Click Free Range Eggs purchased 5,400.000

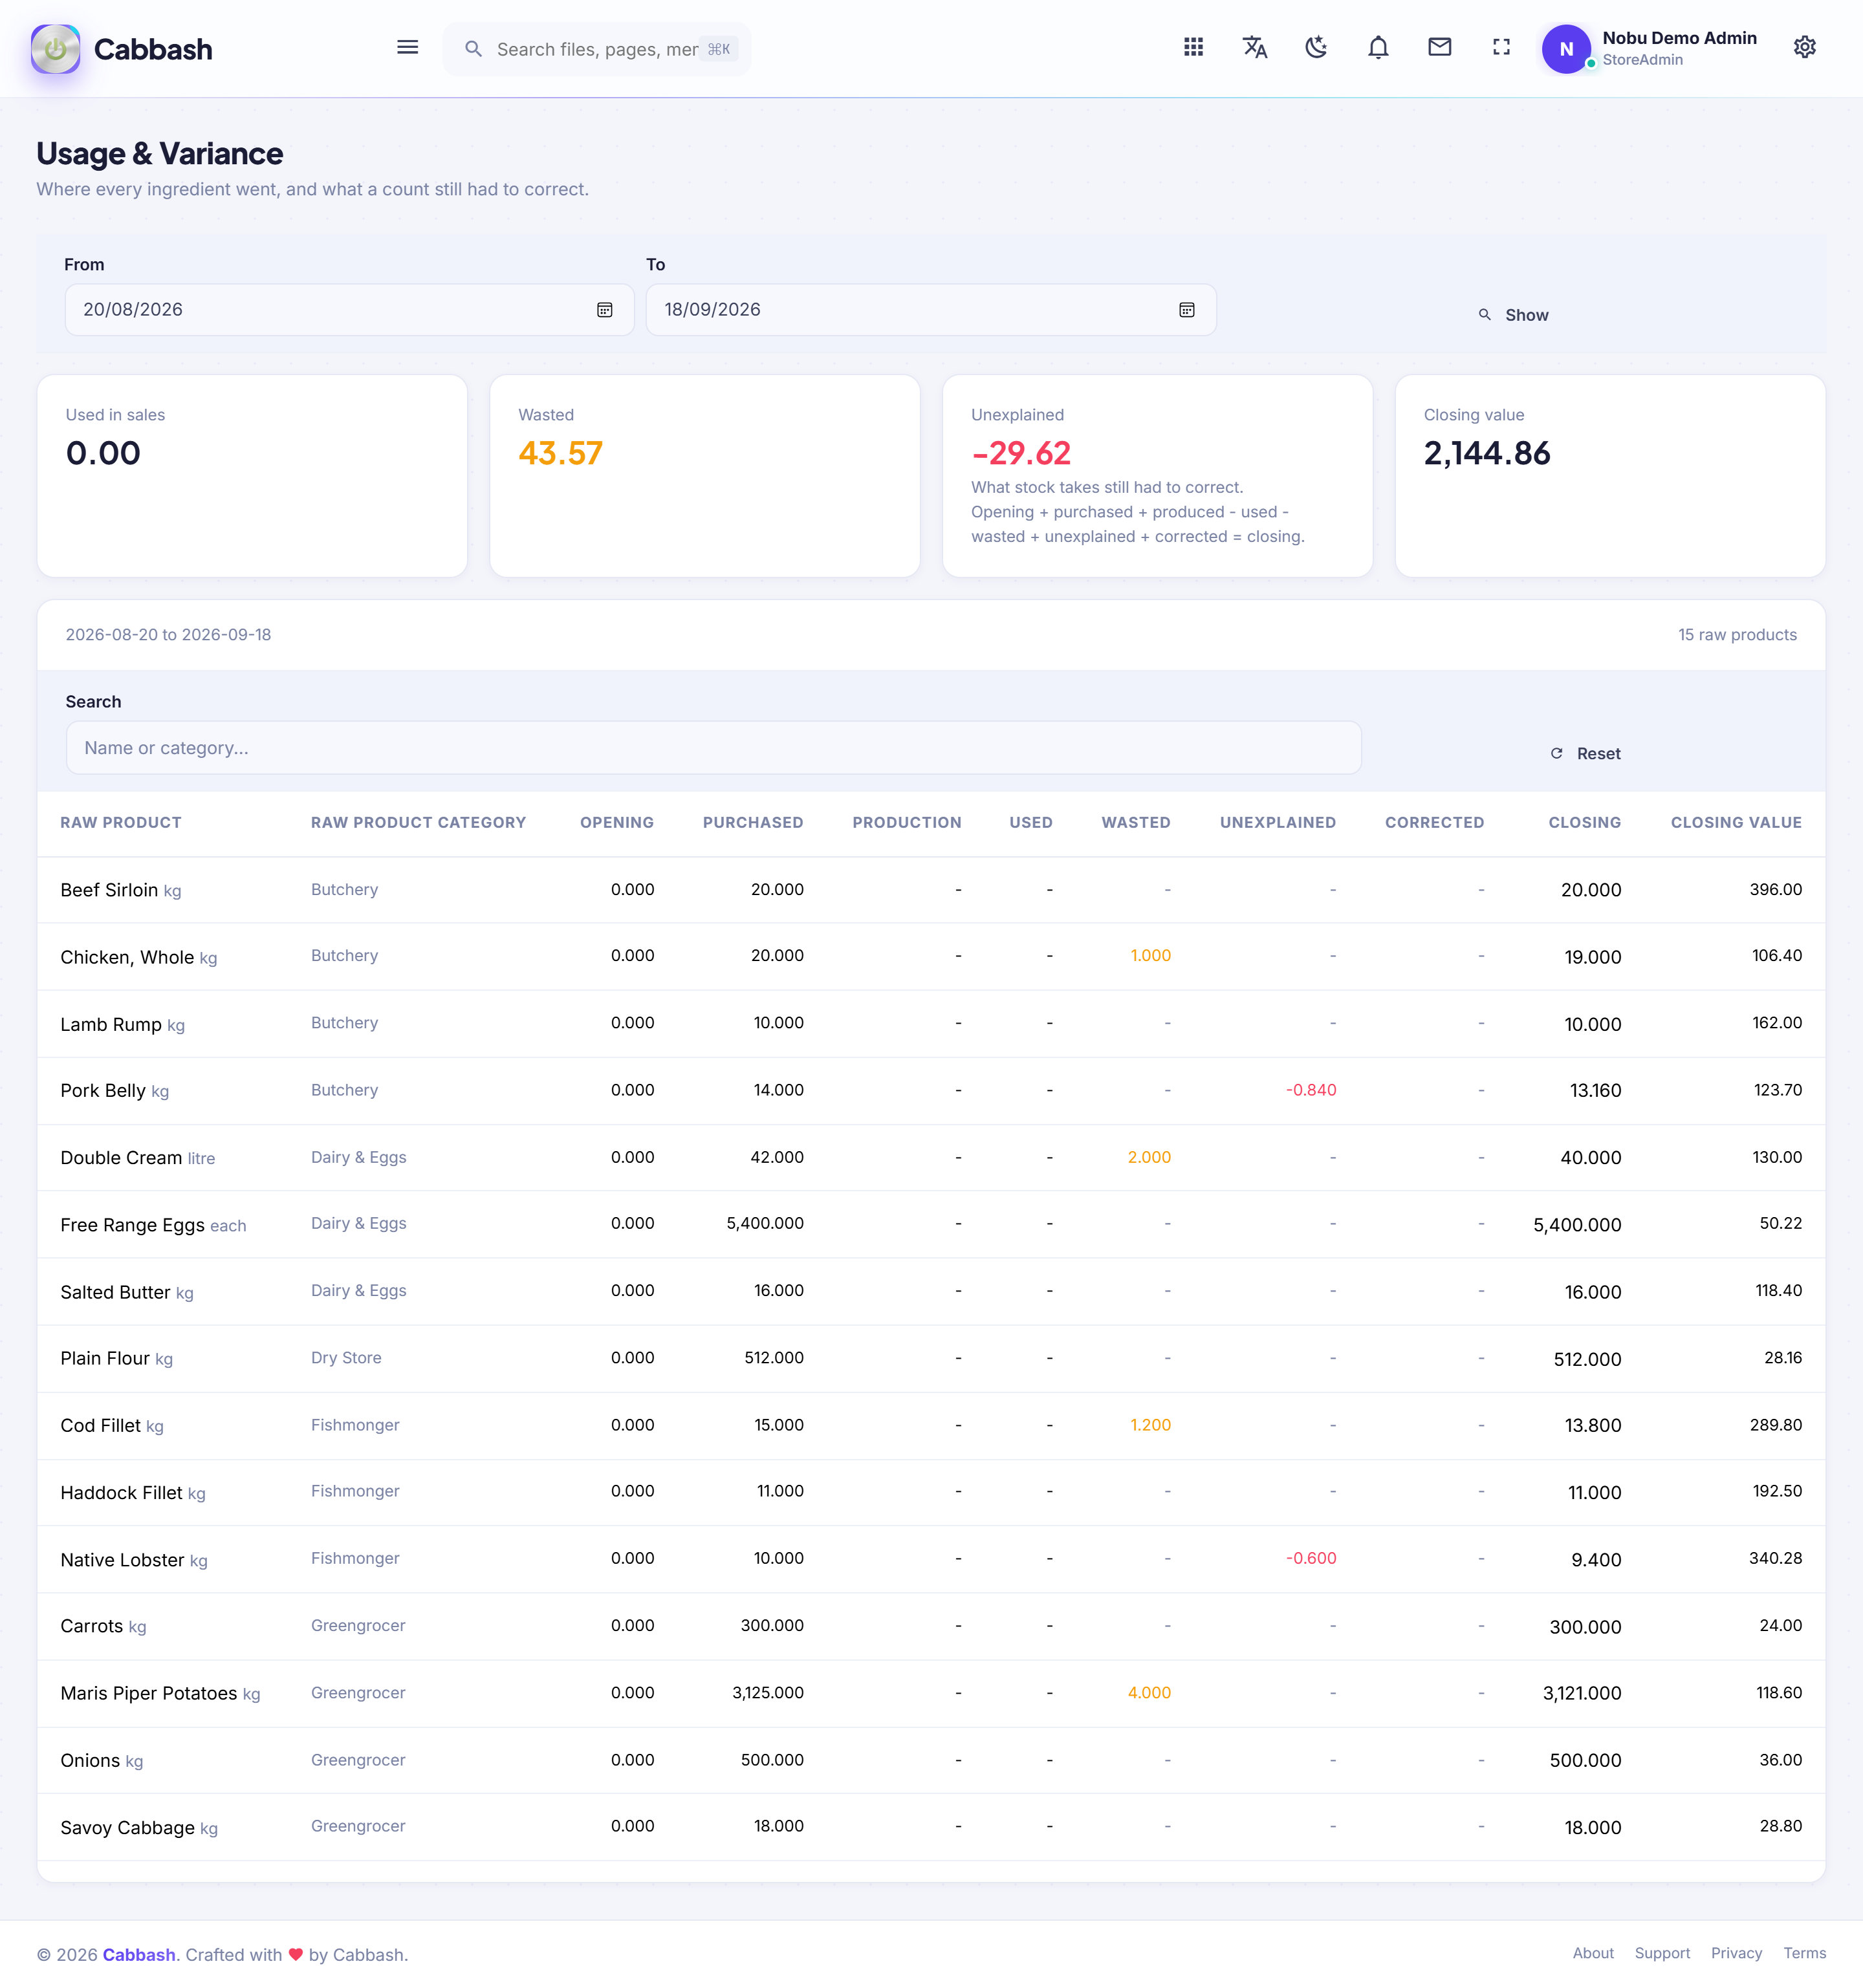pos(765,1223)
